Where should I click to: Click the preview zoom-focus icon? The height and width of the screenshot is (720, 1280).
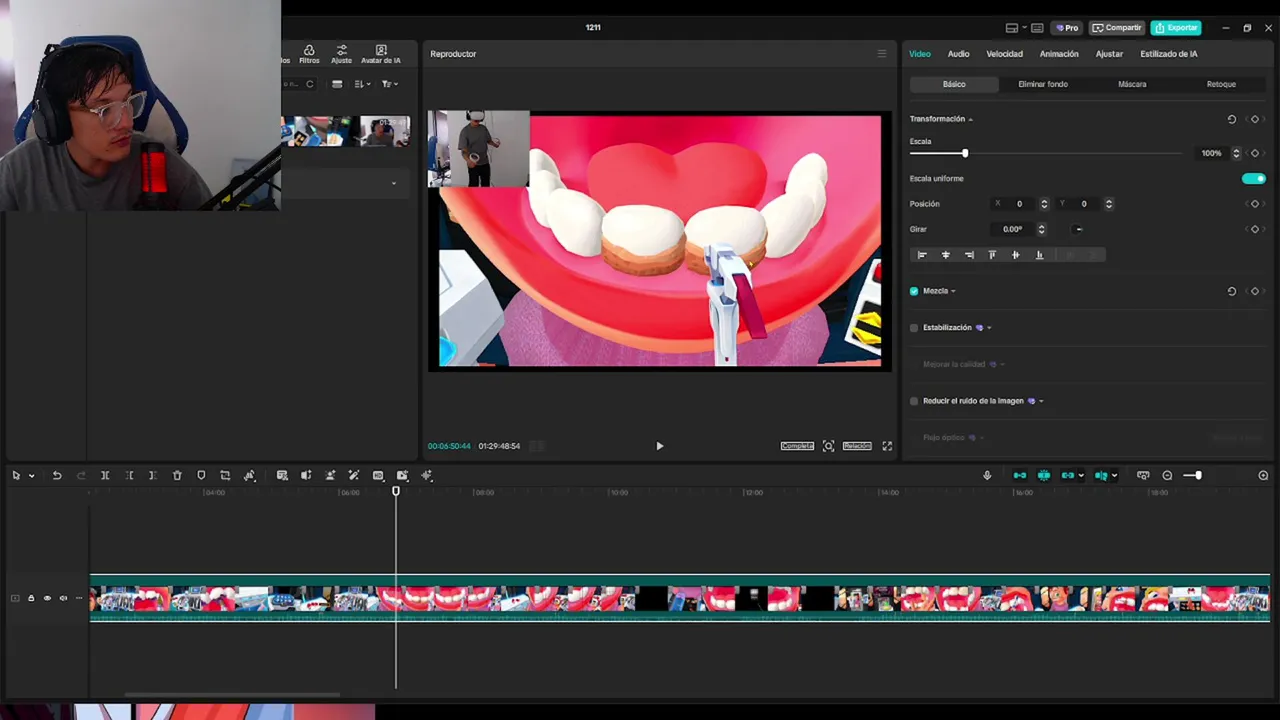click(828, 446)
